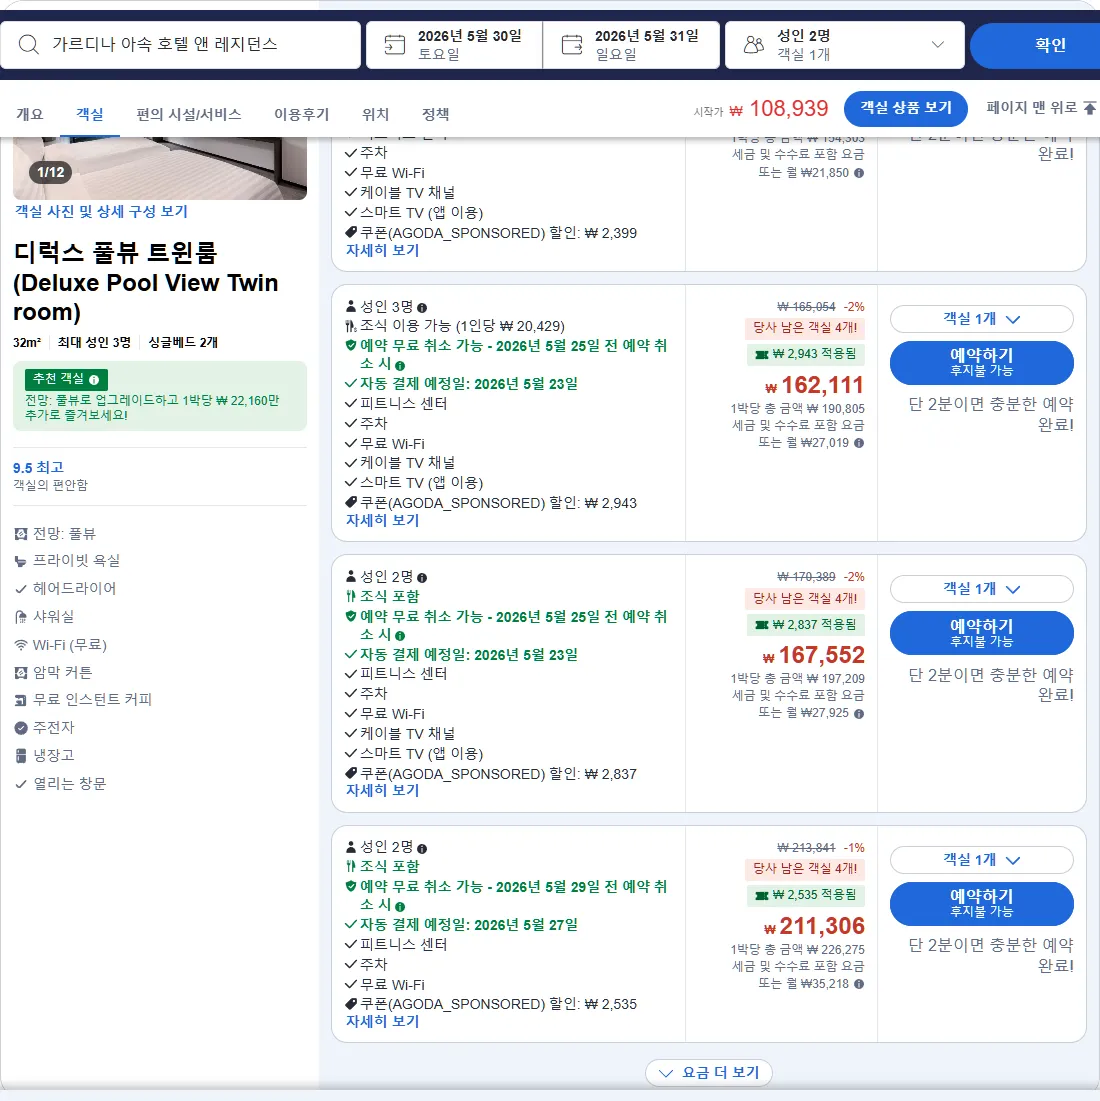The image size is (1100, 1101).
Task: Click the 암막 커튼 icon
Action: [x=21, y=673]
